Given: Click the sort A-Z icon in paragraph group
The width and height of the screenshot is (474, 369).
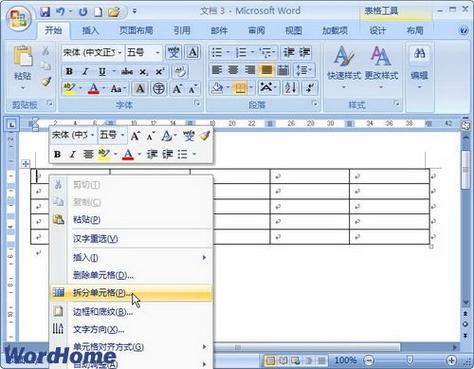Looking at the screenshot, I should coord(290,88).
